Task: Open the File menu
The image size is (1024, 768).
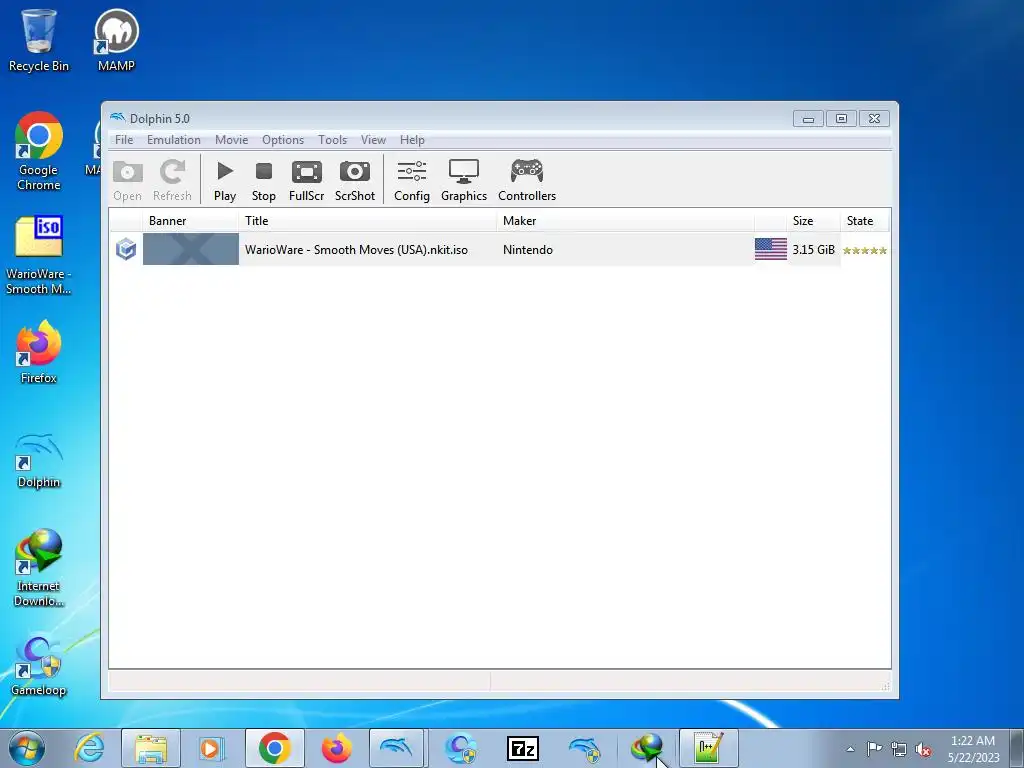Action: click(x=124, y=140)
